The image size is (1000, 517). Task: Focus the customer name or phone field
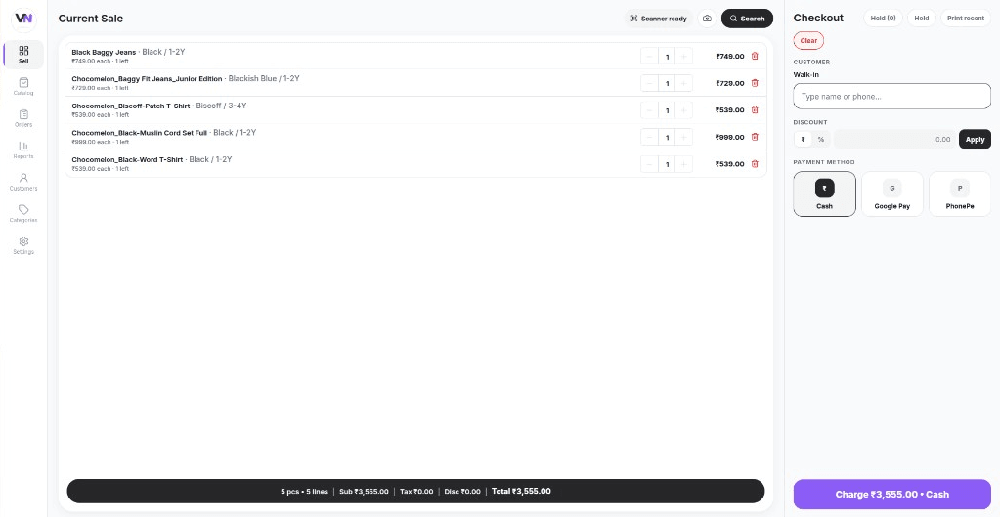tap(892, 96)
